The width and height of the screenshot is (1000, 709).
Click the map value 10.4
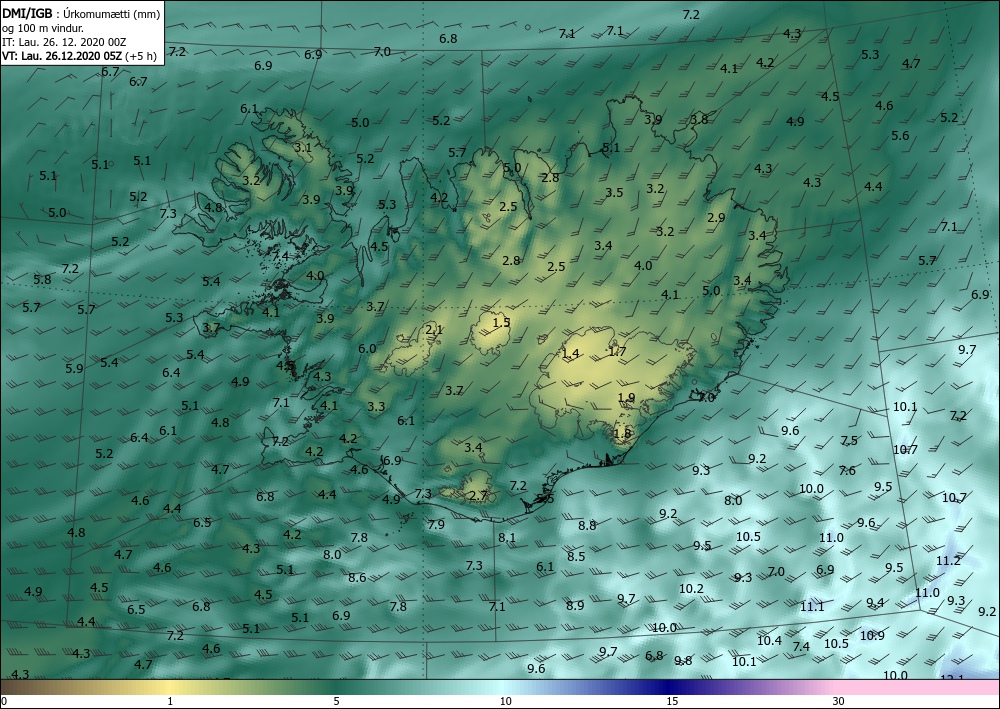coord(769,641)
